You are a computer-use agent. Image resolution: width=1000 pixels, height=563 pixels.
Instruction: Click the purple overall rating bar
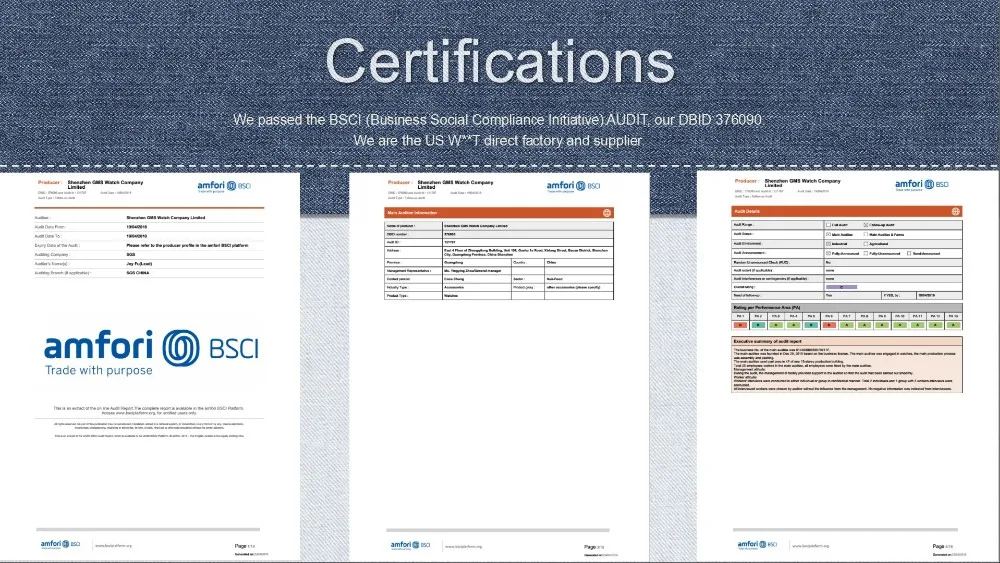841,287
